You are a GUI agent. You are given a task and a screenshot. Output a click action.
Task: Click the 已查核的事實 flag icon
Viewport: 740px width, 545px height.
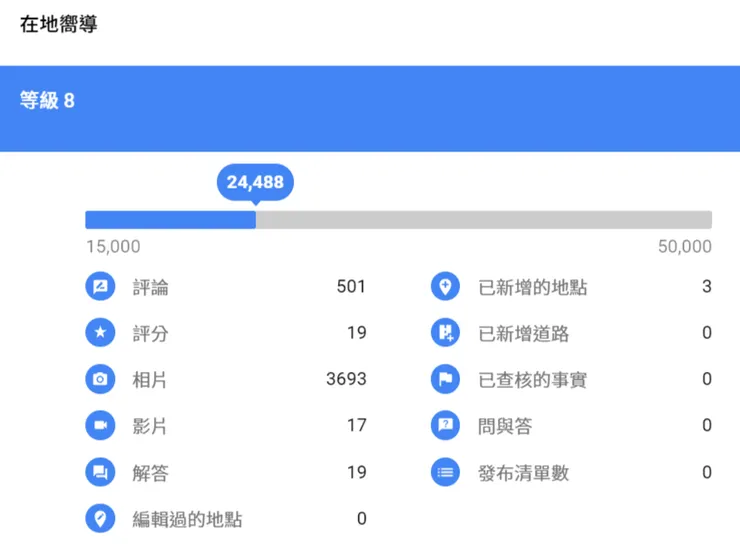pyautogui.click(x=445, y=379)
